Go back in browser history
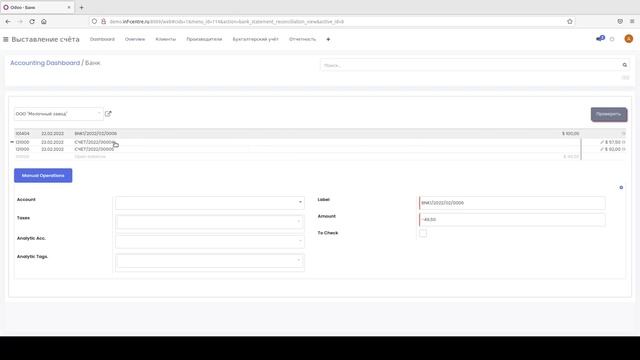 point(8,21)
